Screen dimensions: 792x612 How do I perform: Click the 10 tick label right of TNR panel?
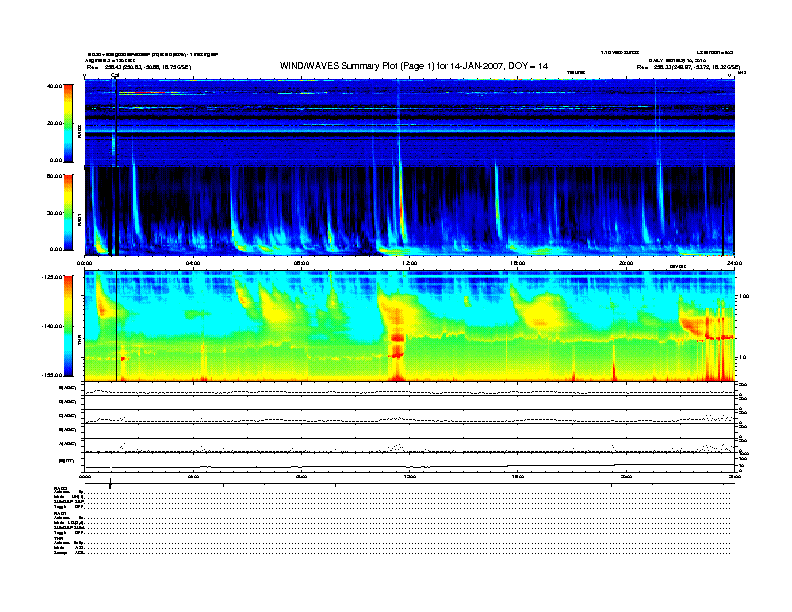click(742, 358)
